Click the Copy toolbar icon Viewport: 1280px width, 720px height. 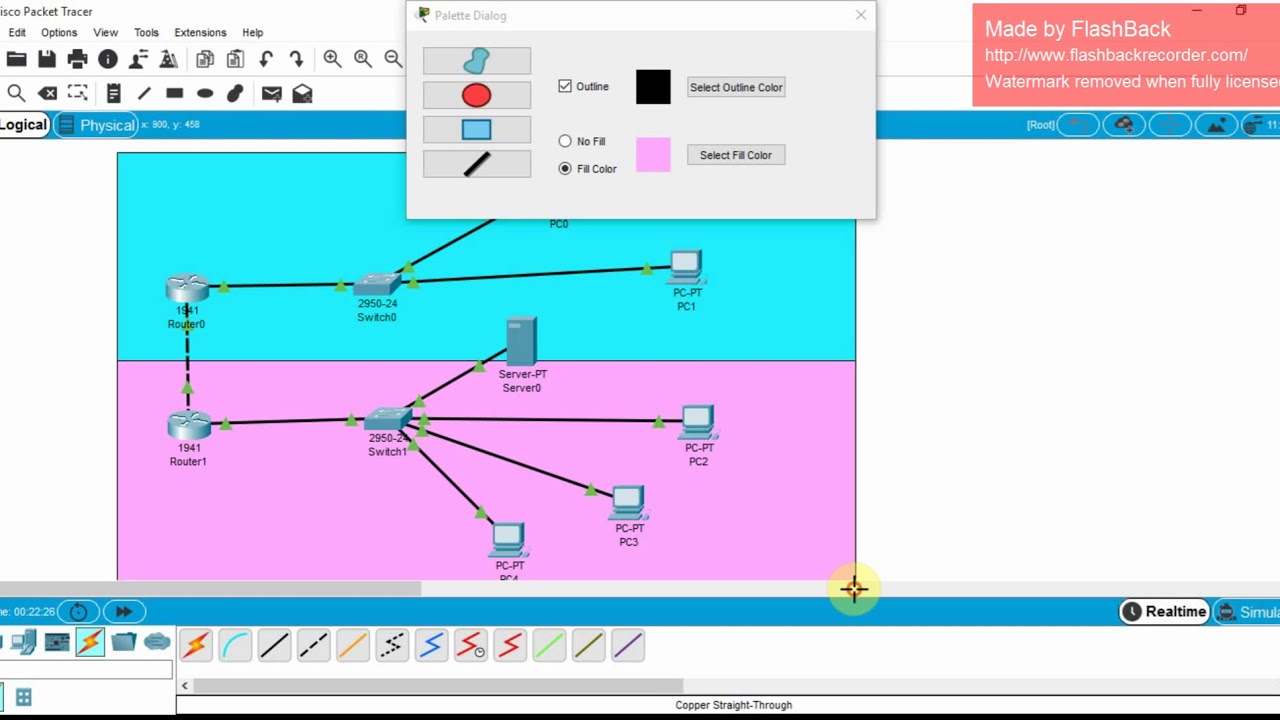tap(204, 59)
